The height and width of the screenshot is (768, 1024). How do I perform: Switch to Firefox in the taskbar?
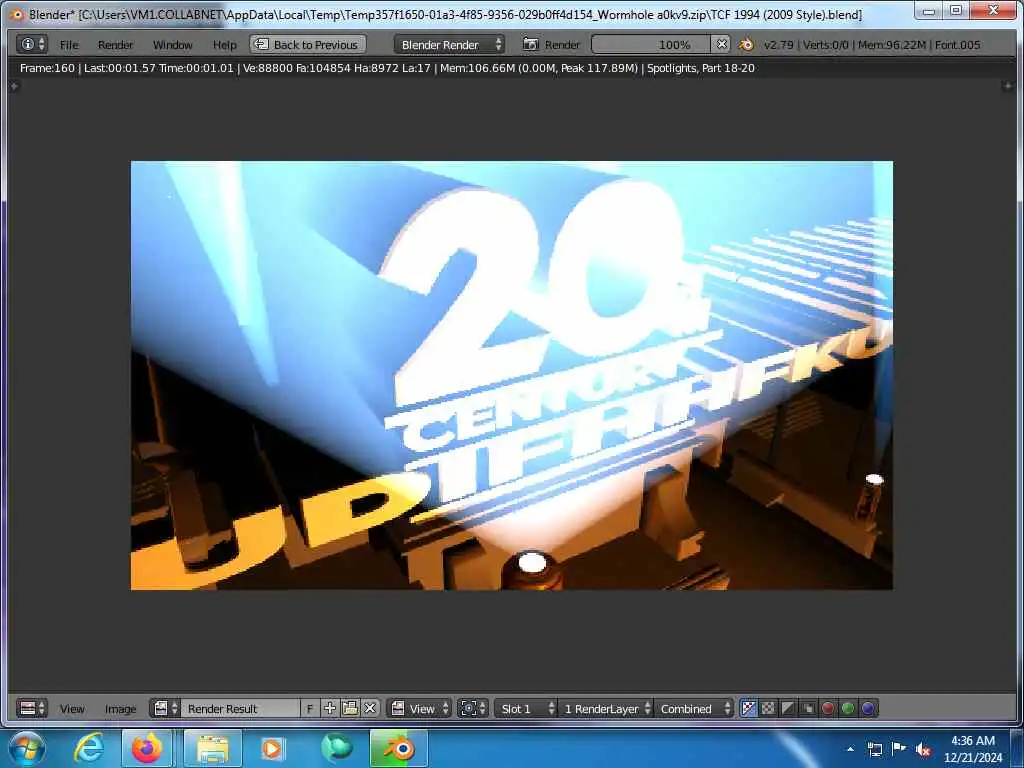148,748
